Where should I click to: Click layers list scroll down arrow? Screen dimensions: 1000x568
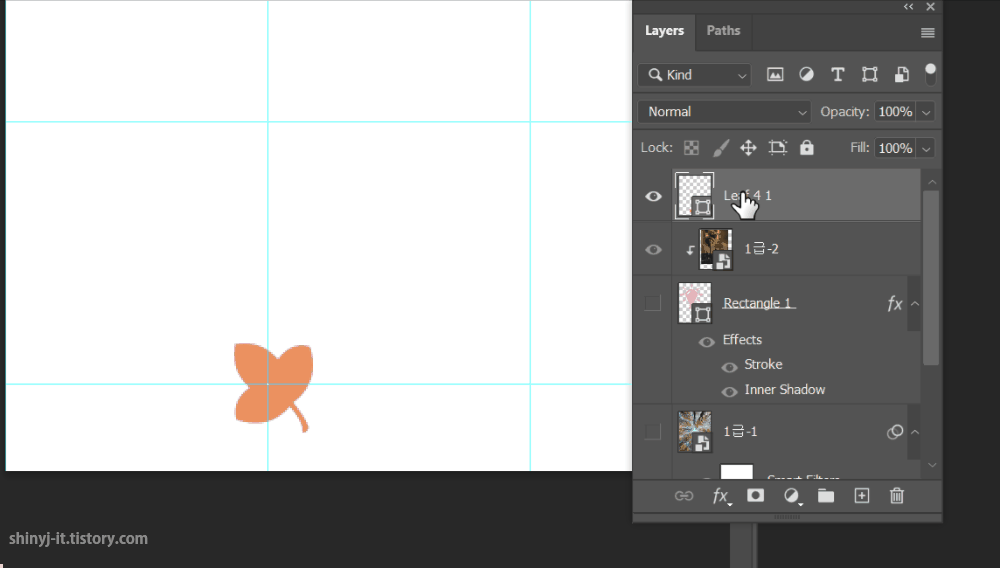pyautogui.click(x=932, y=465)
